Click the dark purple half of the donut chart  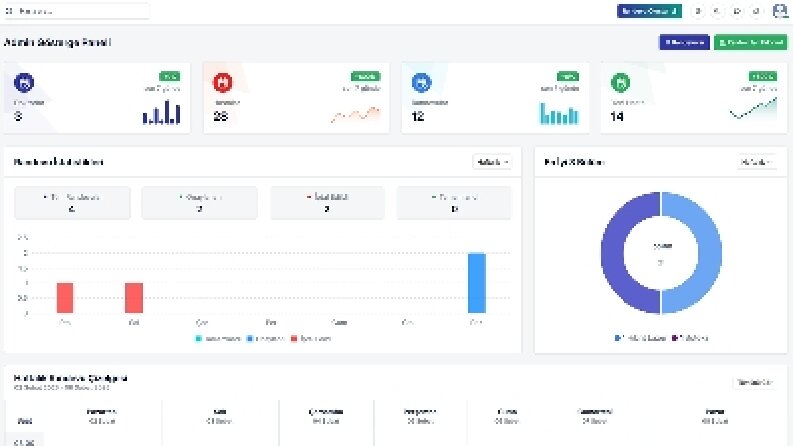tap(614, 253)
